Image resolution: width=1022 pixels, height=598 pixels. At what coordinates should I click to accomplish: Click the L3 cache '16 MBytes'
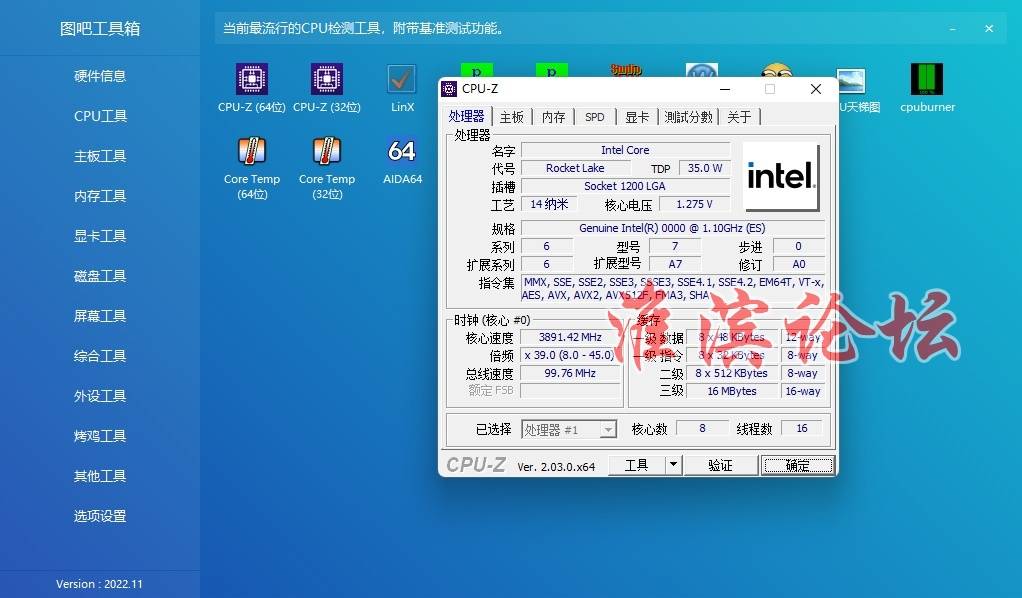(732, 391)
